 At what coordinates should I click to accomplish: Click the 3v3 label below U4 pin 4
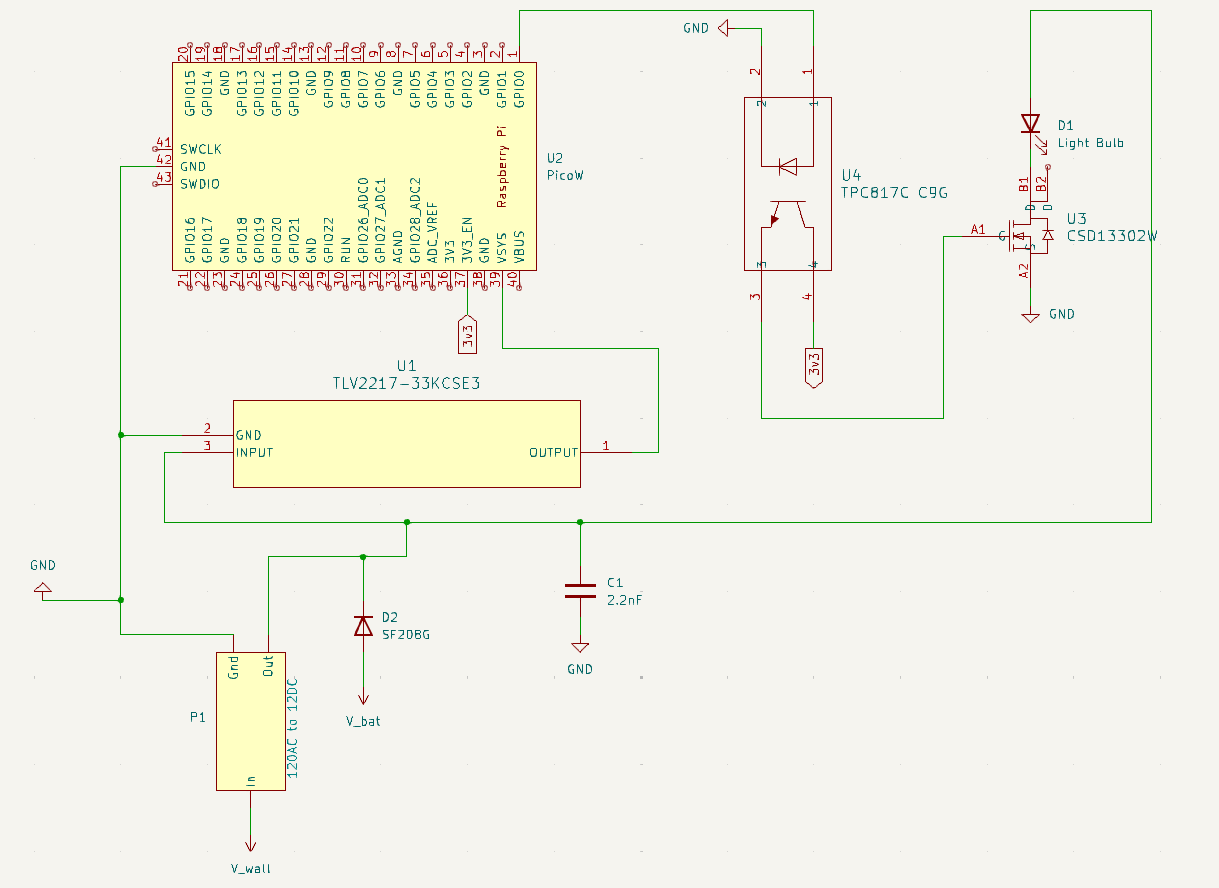[814, 368]
